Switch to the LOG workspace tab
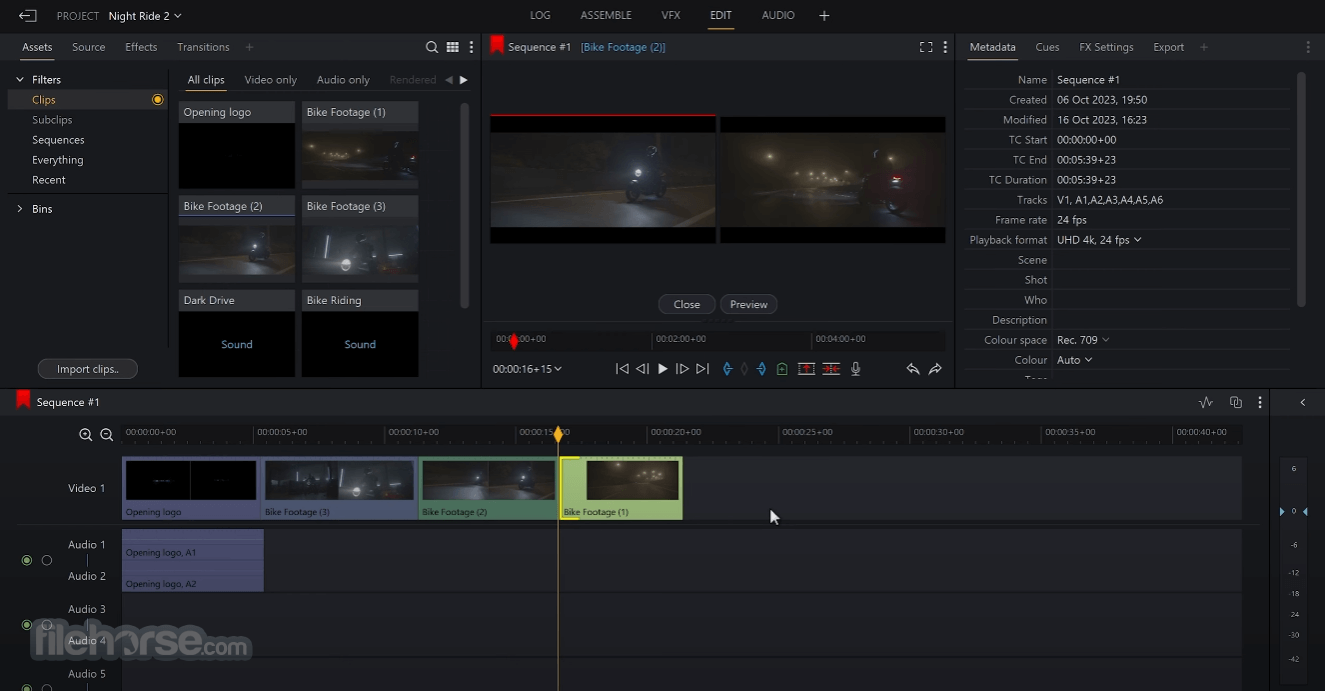1325x691 pixels. pyautogui.click(x=540, y=15)
